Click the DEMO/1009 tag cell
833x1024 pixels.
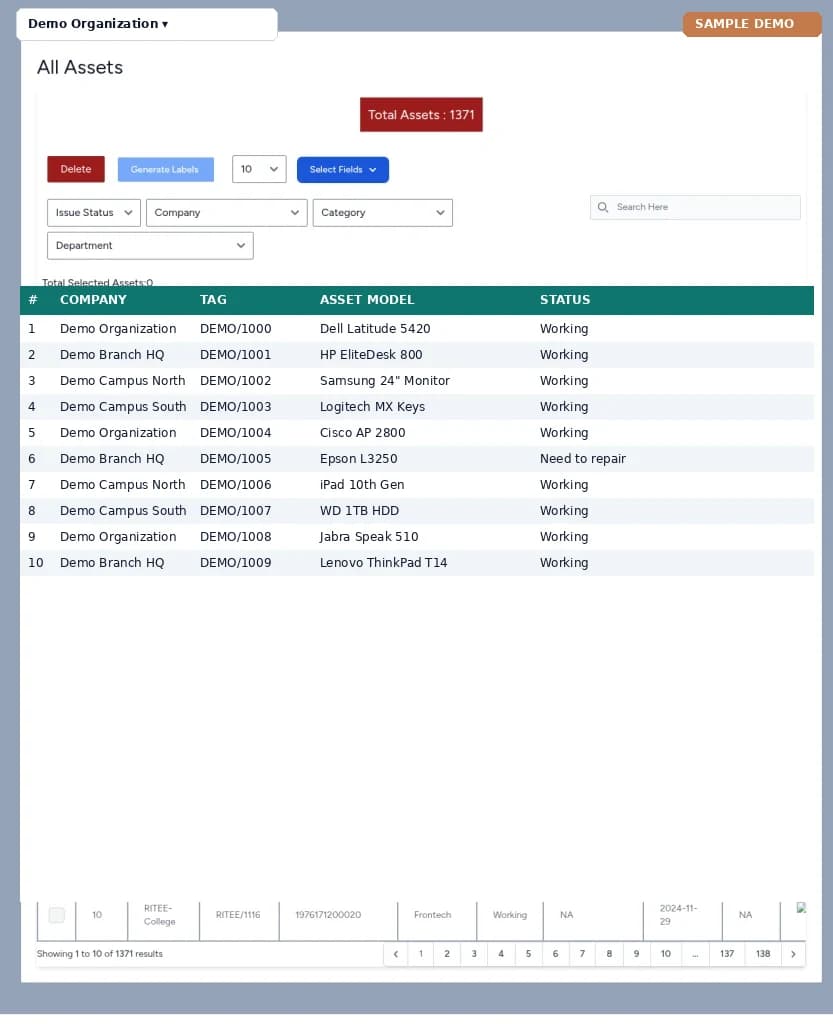(236, 563)
